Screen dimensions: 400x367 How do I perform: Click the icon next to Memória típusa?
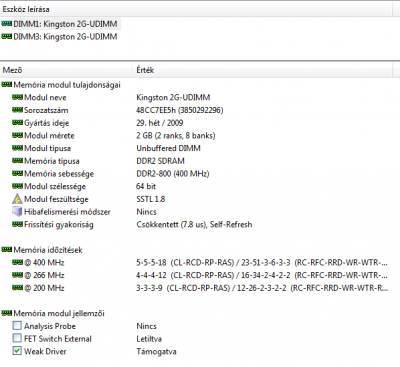(17, 161)
